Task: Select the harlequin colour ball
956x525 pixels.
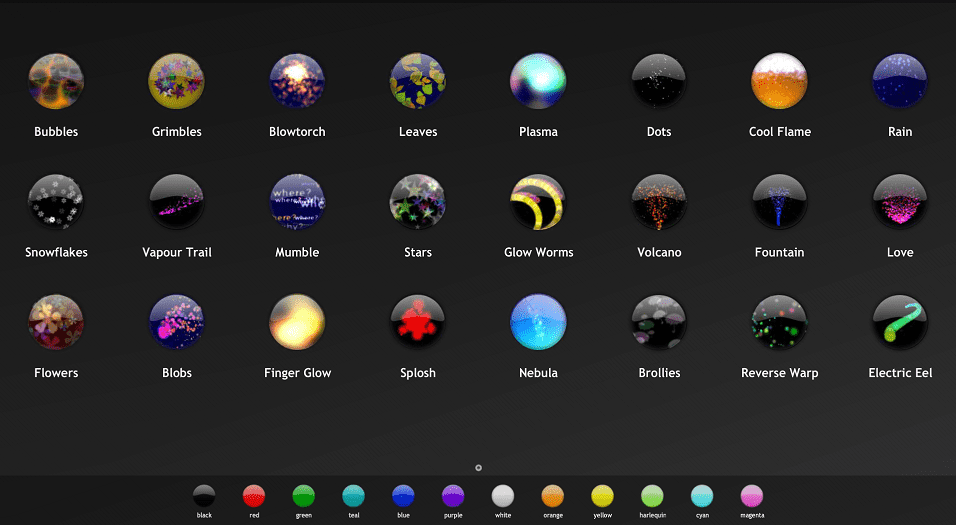Action: pos(652,496)
